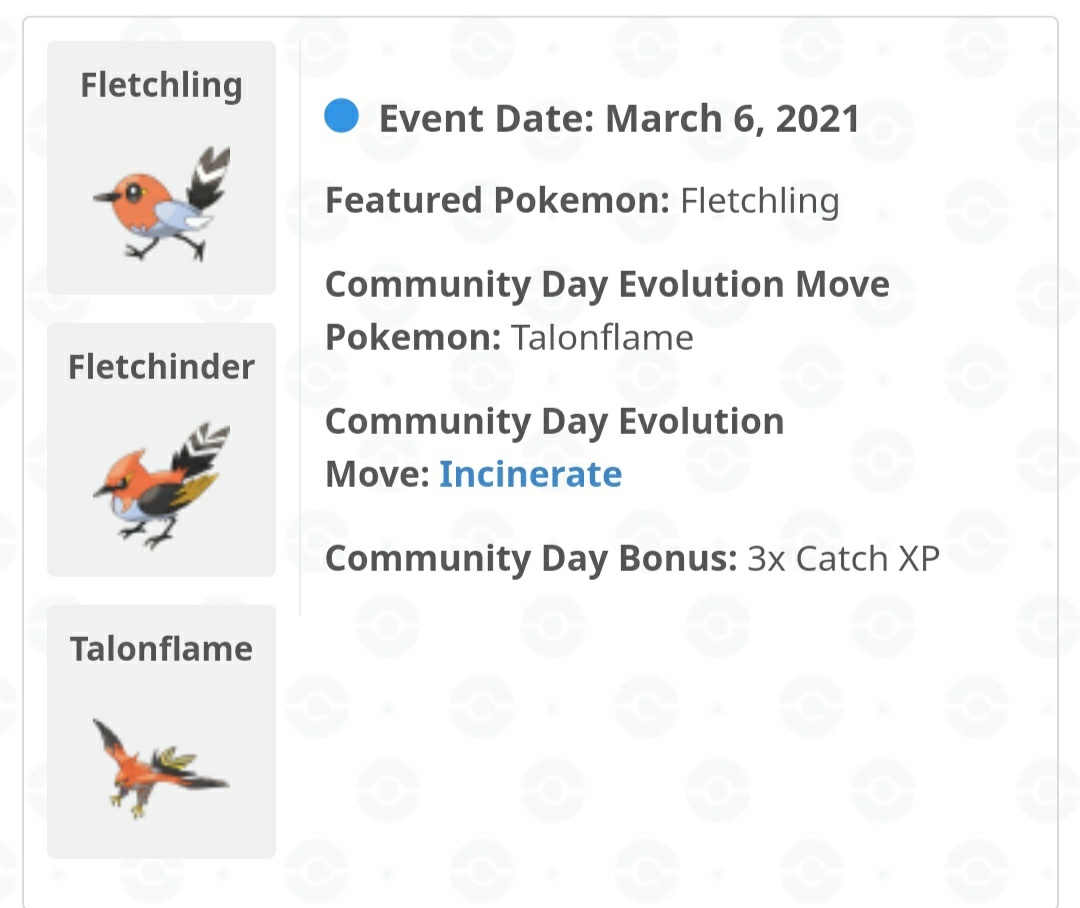This screenshot has height=908, width=1080.
Task: Click the vertical divider beside the Pokemon cards
Action: click(300, 330)
